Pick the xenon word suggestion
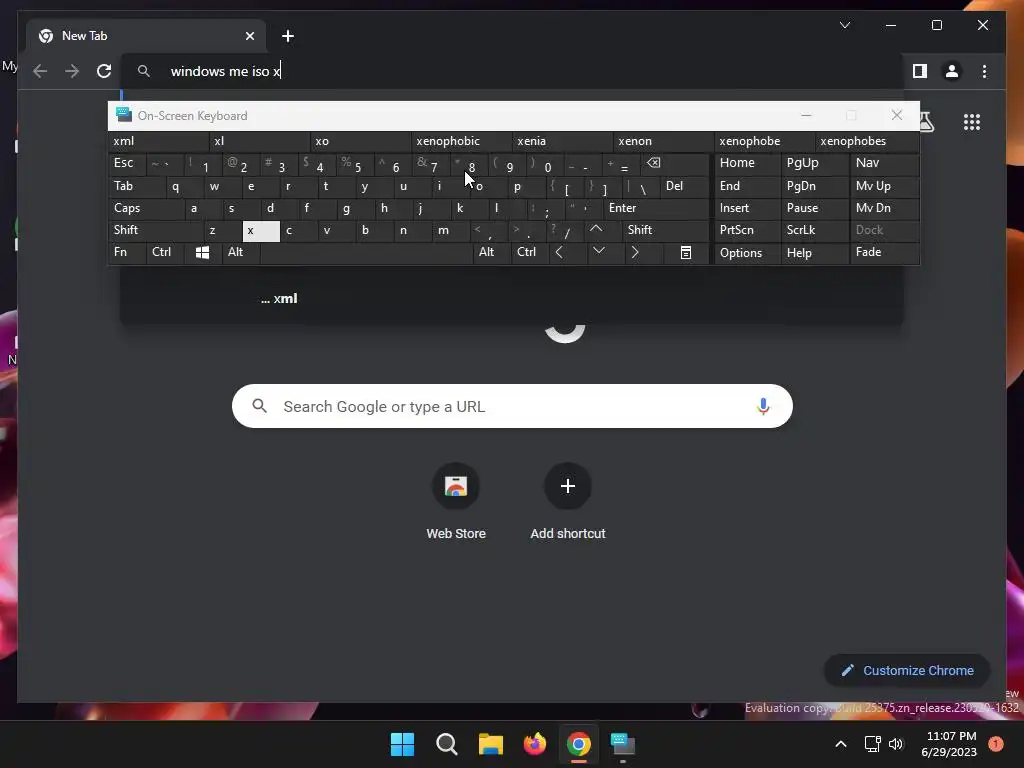Image resolution: width=1024 pixels, height=768 pixels. pyautogui.click(x=664, y=141)
